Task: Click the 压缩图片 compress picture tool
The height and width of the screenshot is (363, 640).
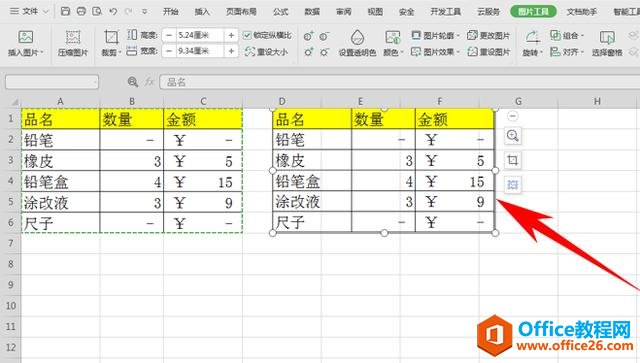Action: pos(73,43)
